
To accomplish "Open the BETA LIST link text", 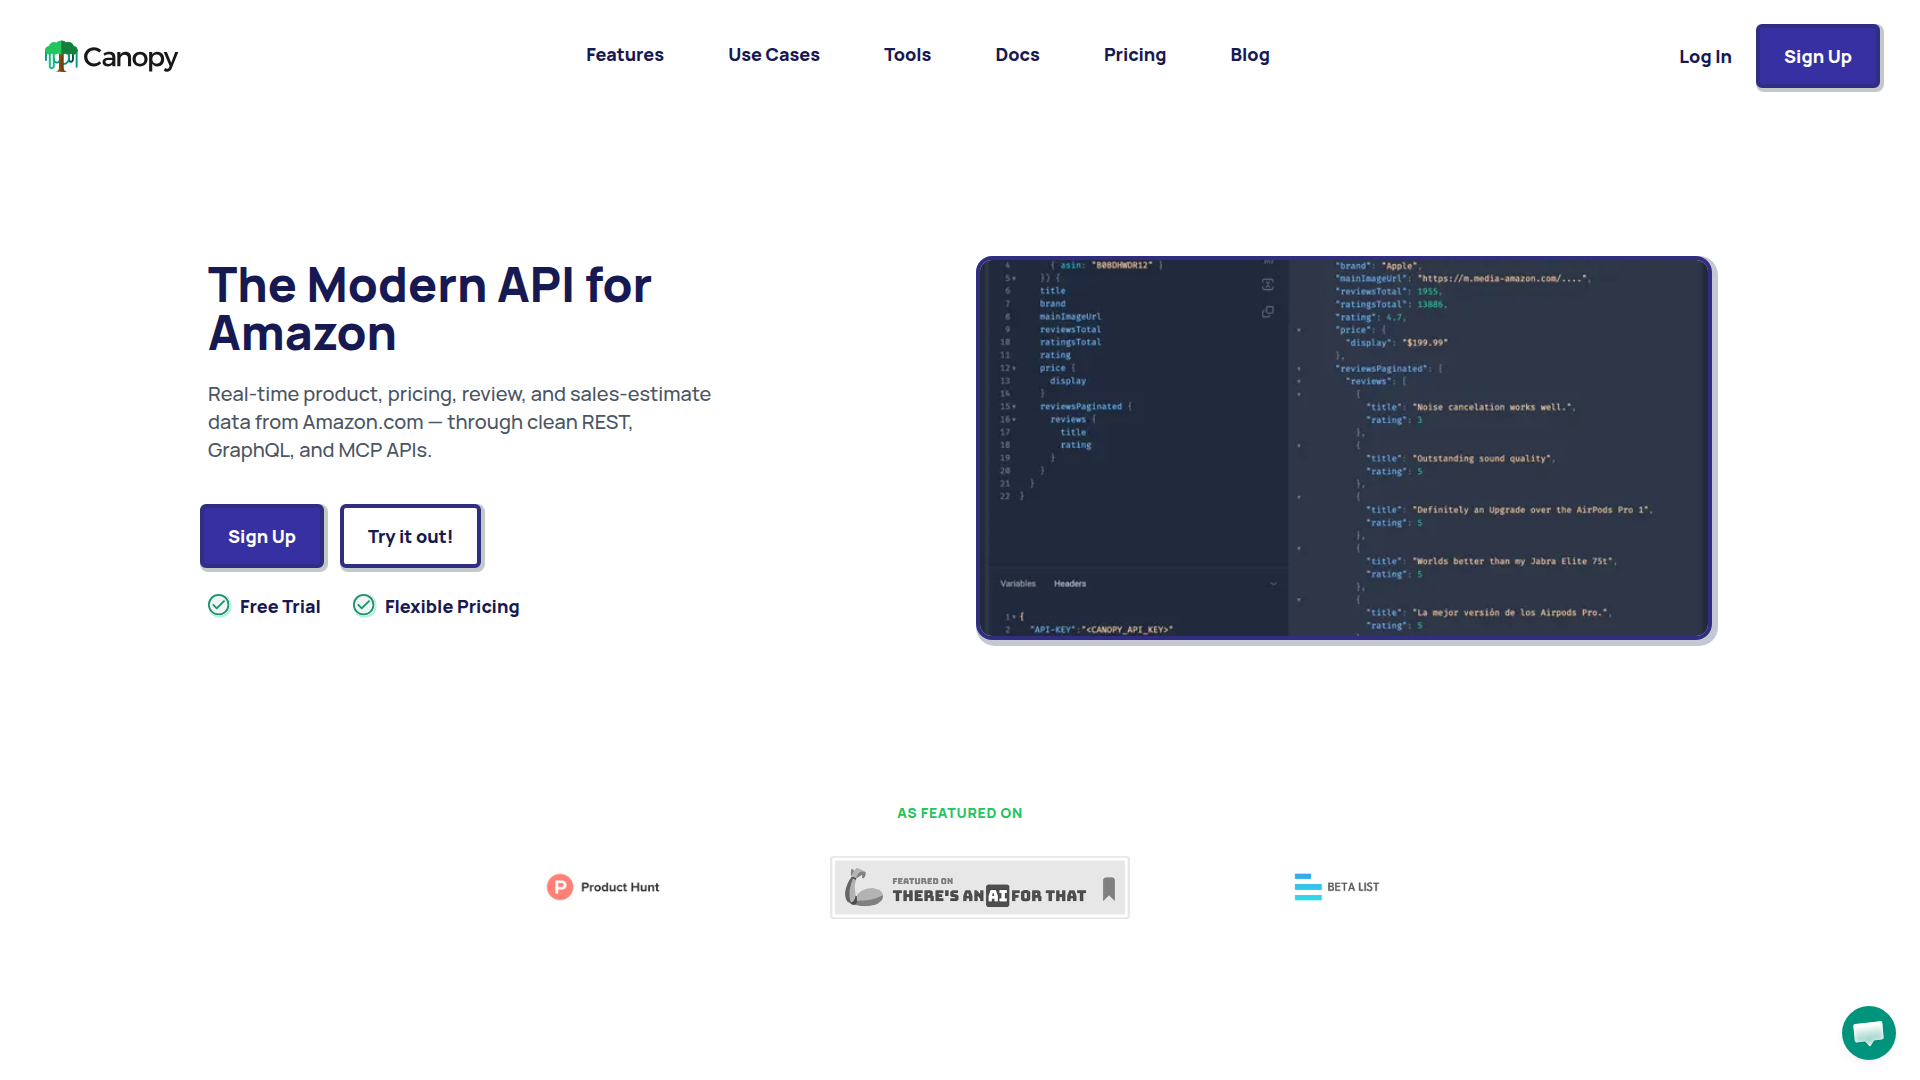I will (1353, 887).
